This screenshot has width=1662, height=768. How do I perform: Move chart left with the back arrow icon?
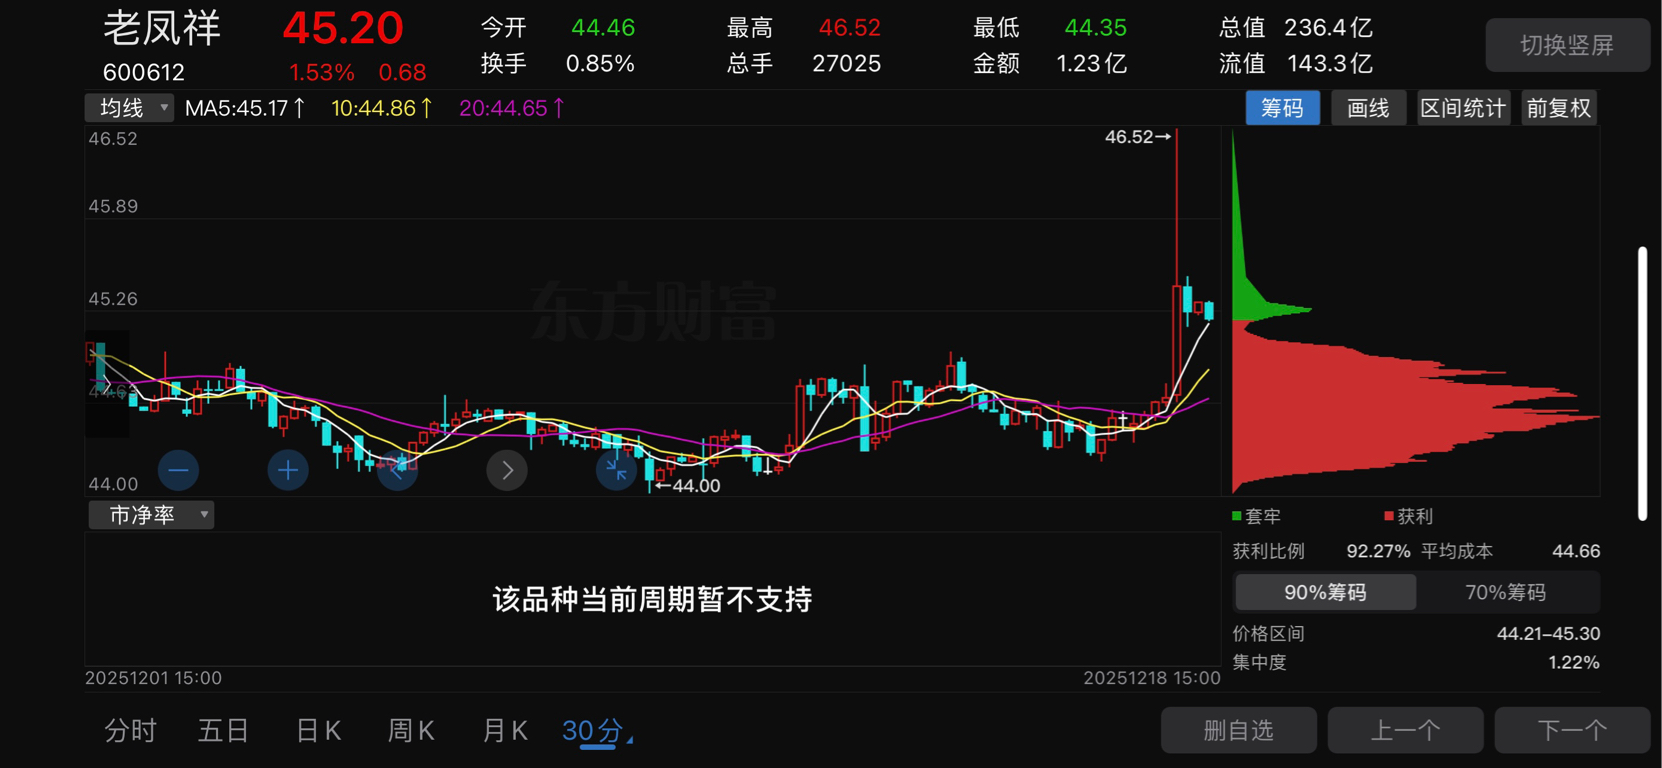click(397, 470)
